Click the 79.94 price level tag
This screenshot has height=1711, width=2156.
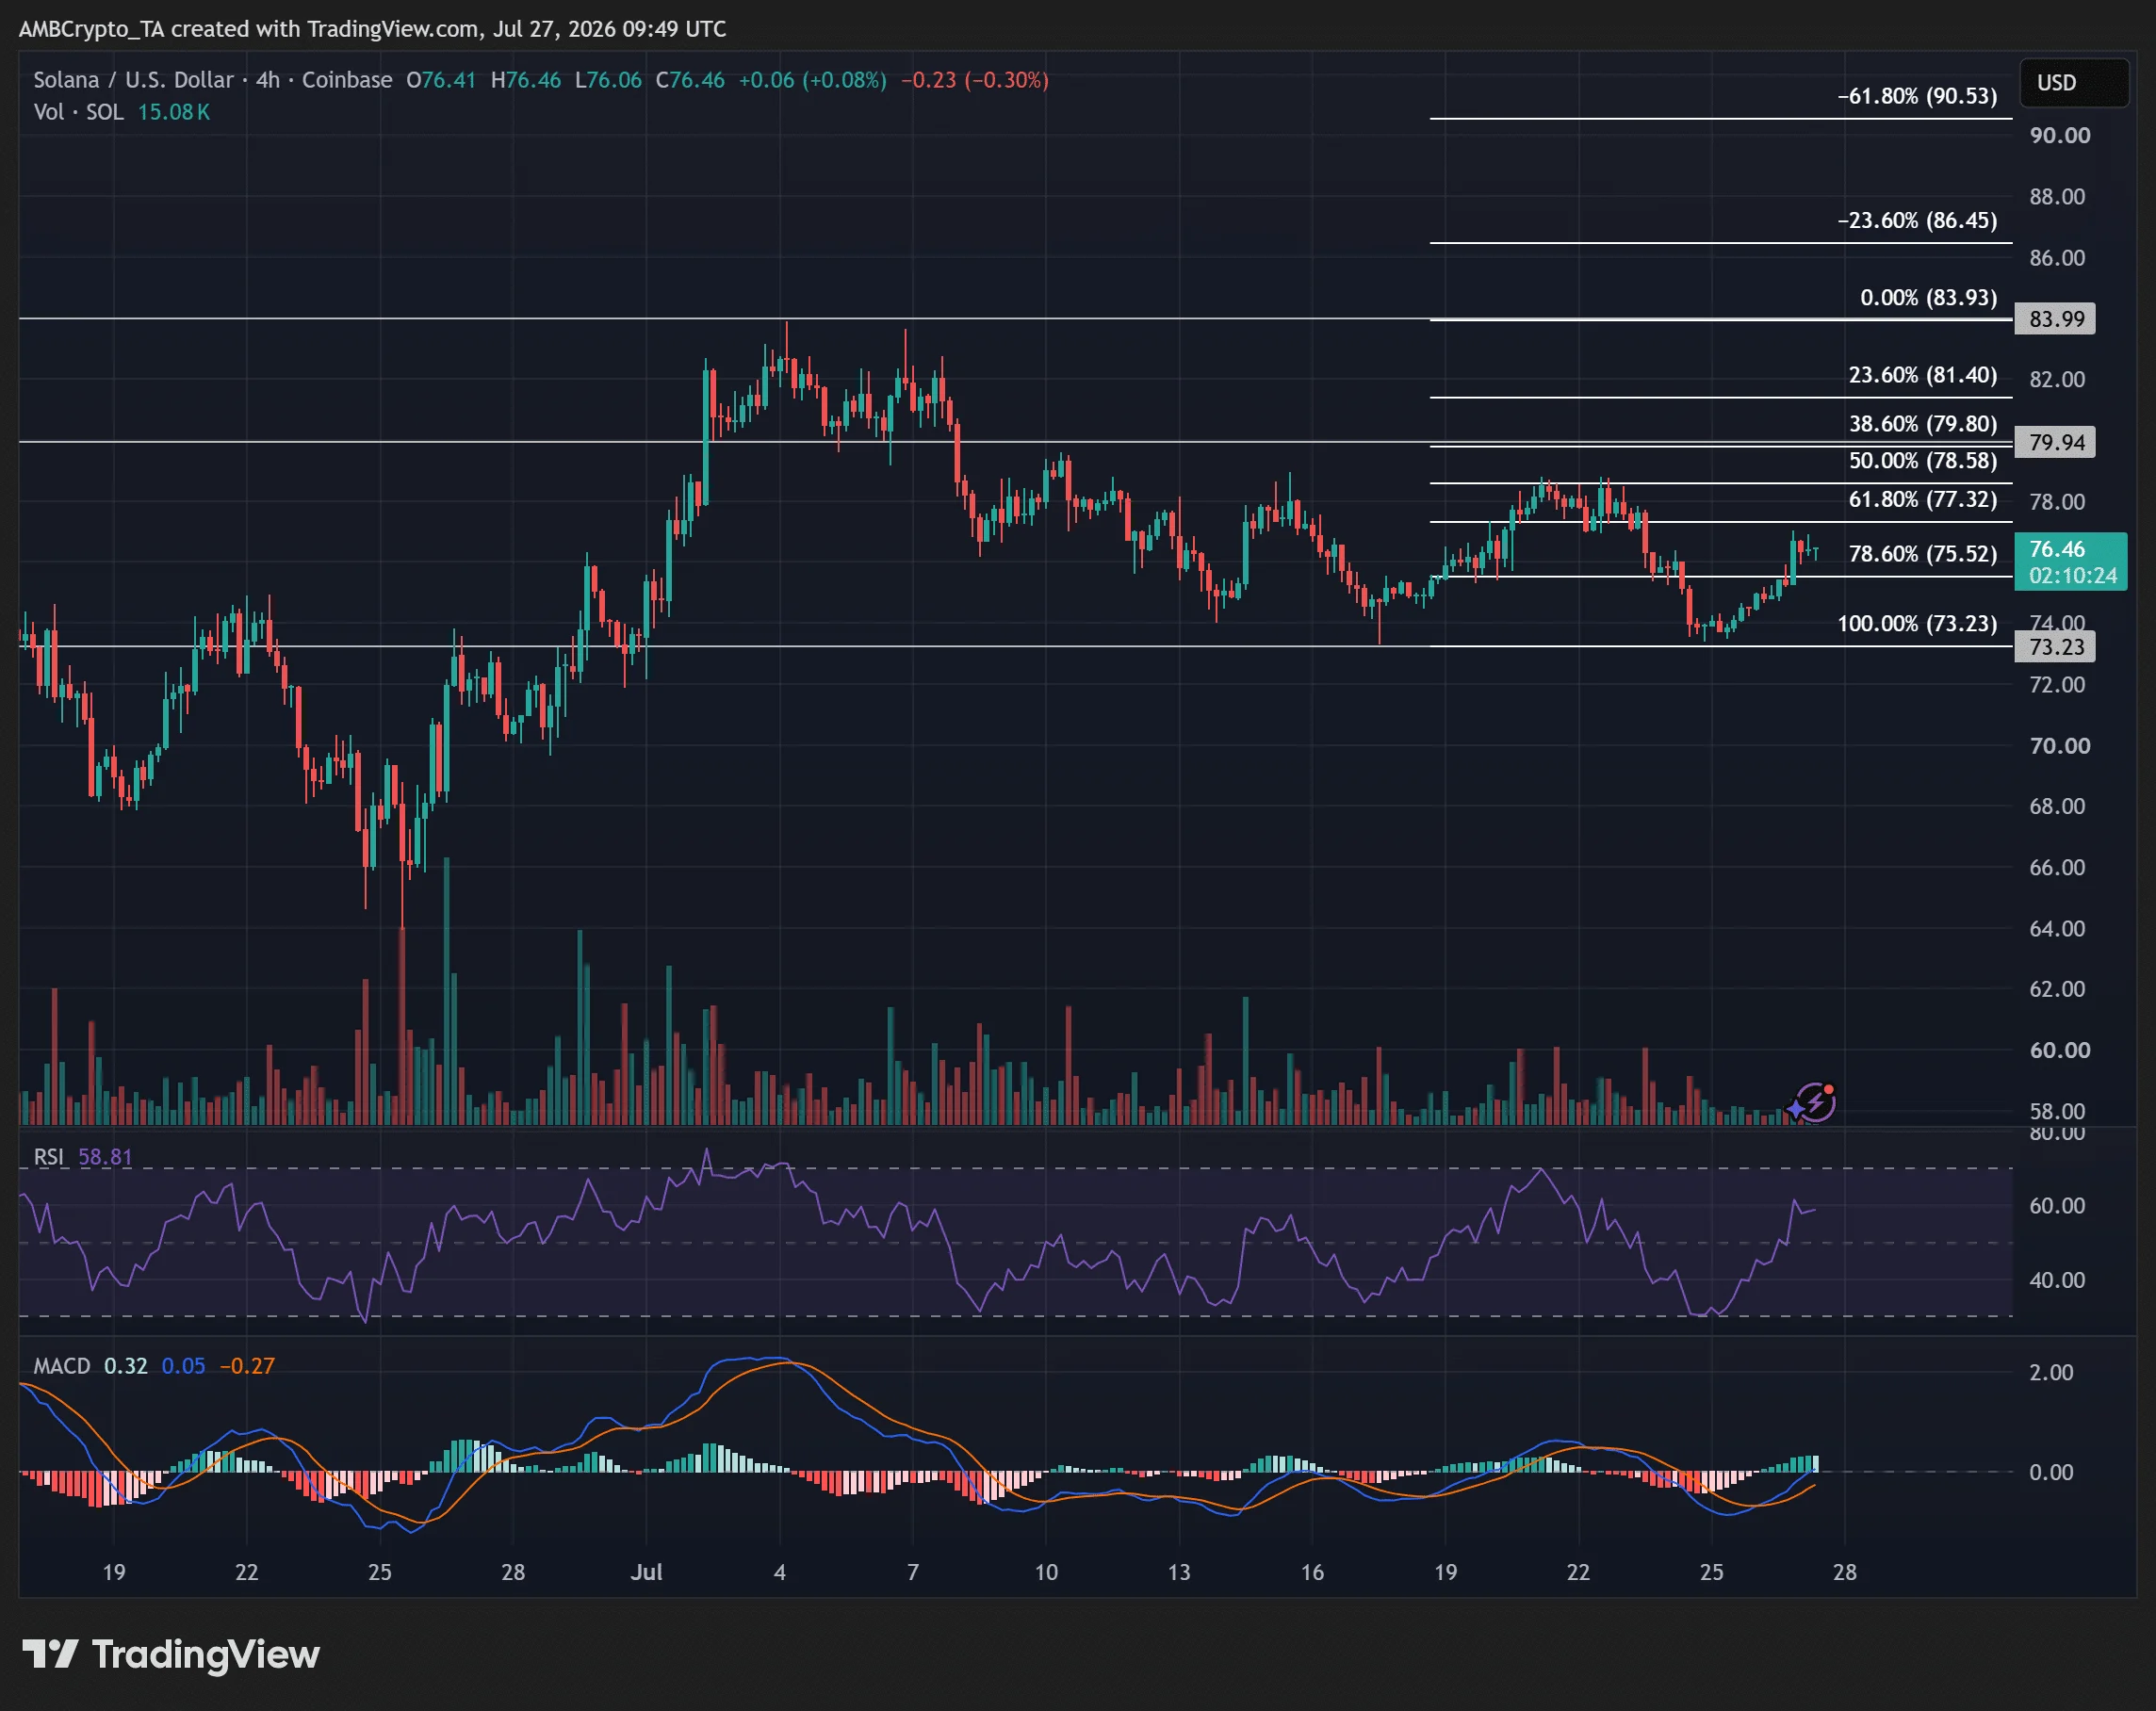2055,442
